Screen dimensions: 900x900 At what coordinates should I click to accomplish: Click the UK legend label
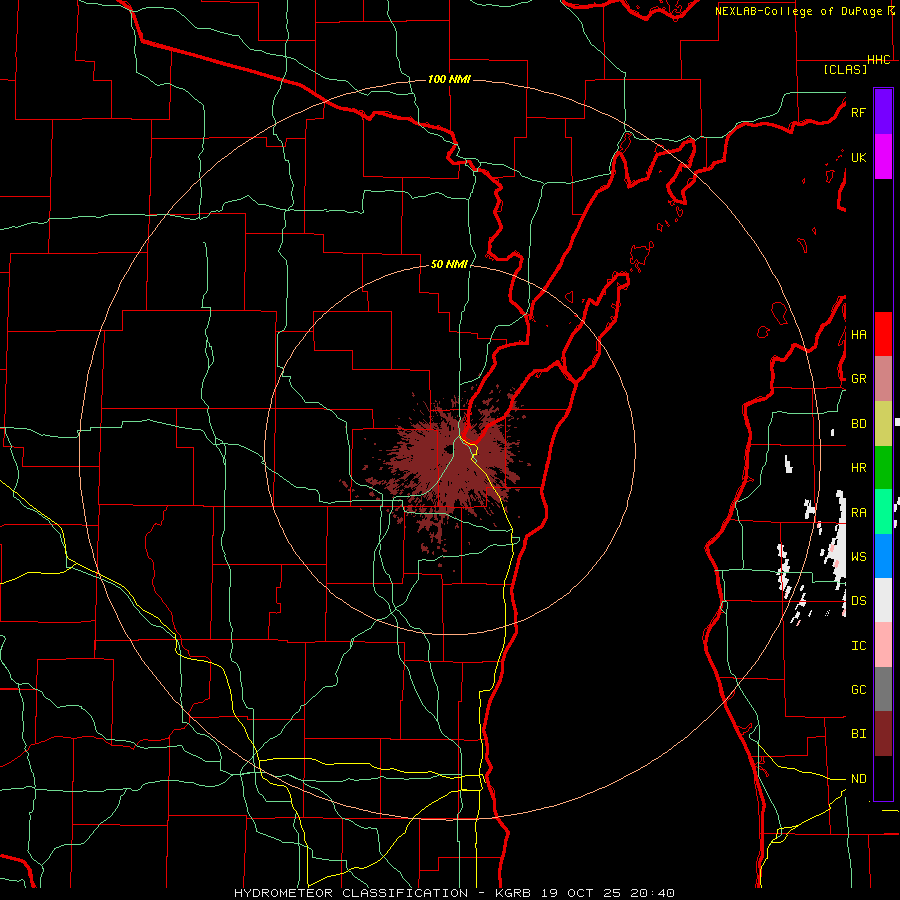point(858,157)
